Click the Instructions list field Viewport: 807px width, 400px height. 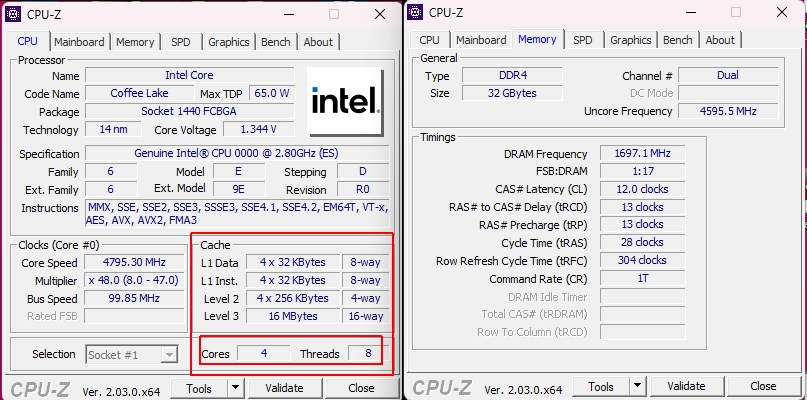tap(237, 214)
